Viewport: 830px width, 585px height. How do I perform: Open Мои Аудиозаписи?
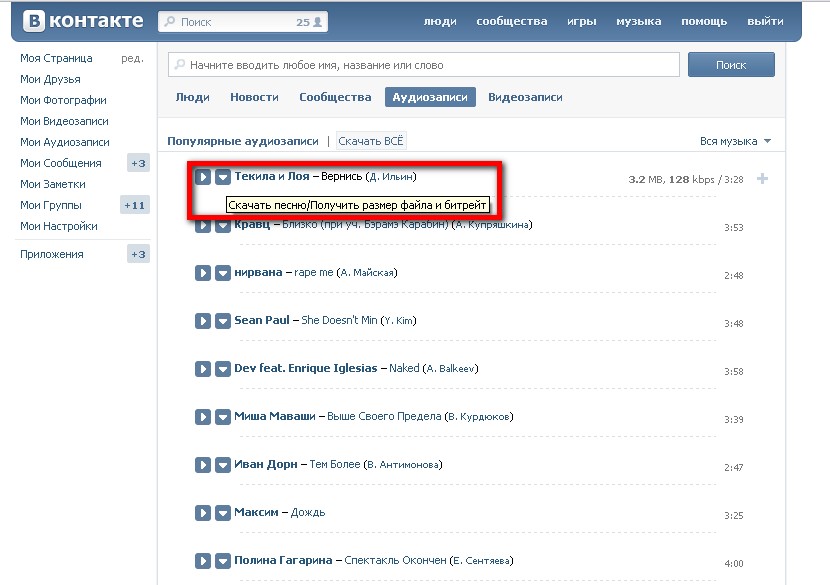coord(65,142)
